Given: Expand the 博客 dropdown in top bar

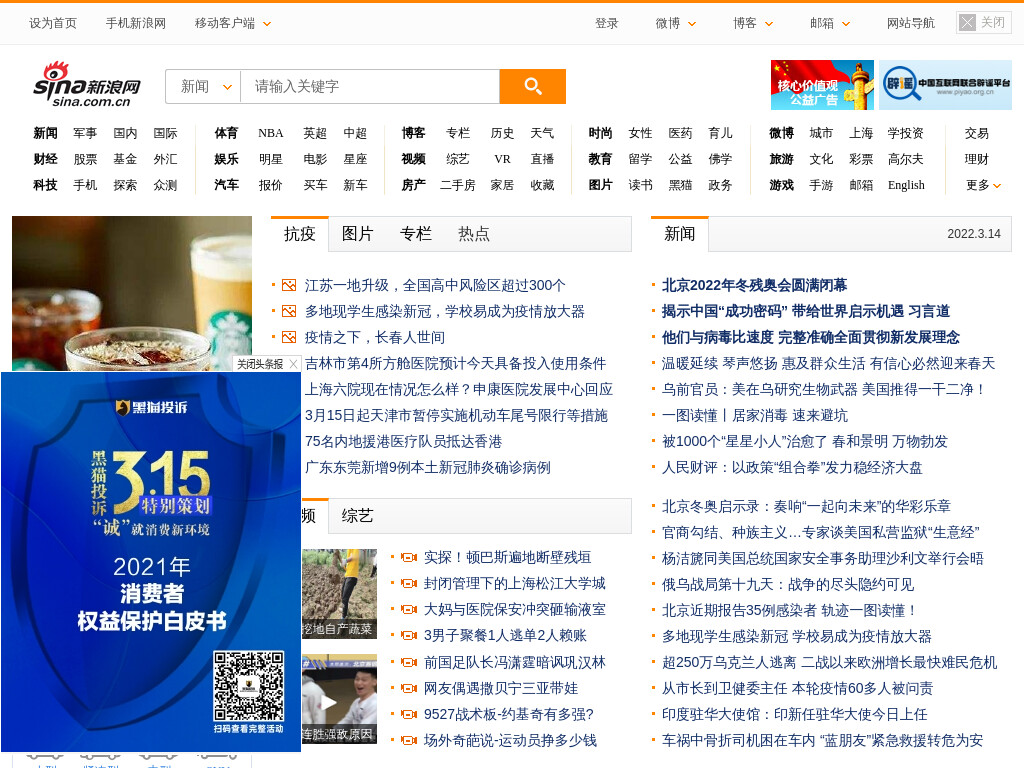Looking at the screenshot, I should tap(753, 24).
